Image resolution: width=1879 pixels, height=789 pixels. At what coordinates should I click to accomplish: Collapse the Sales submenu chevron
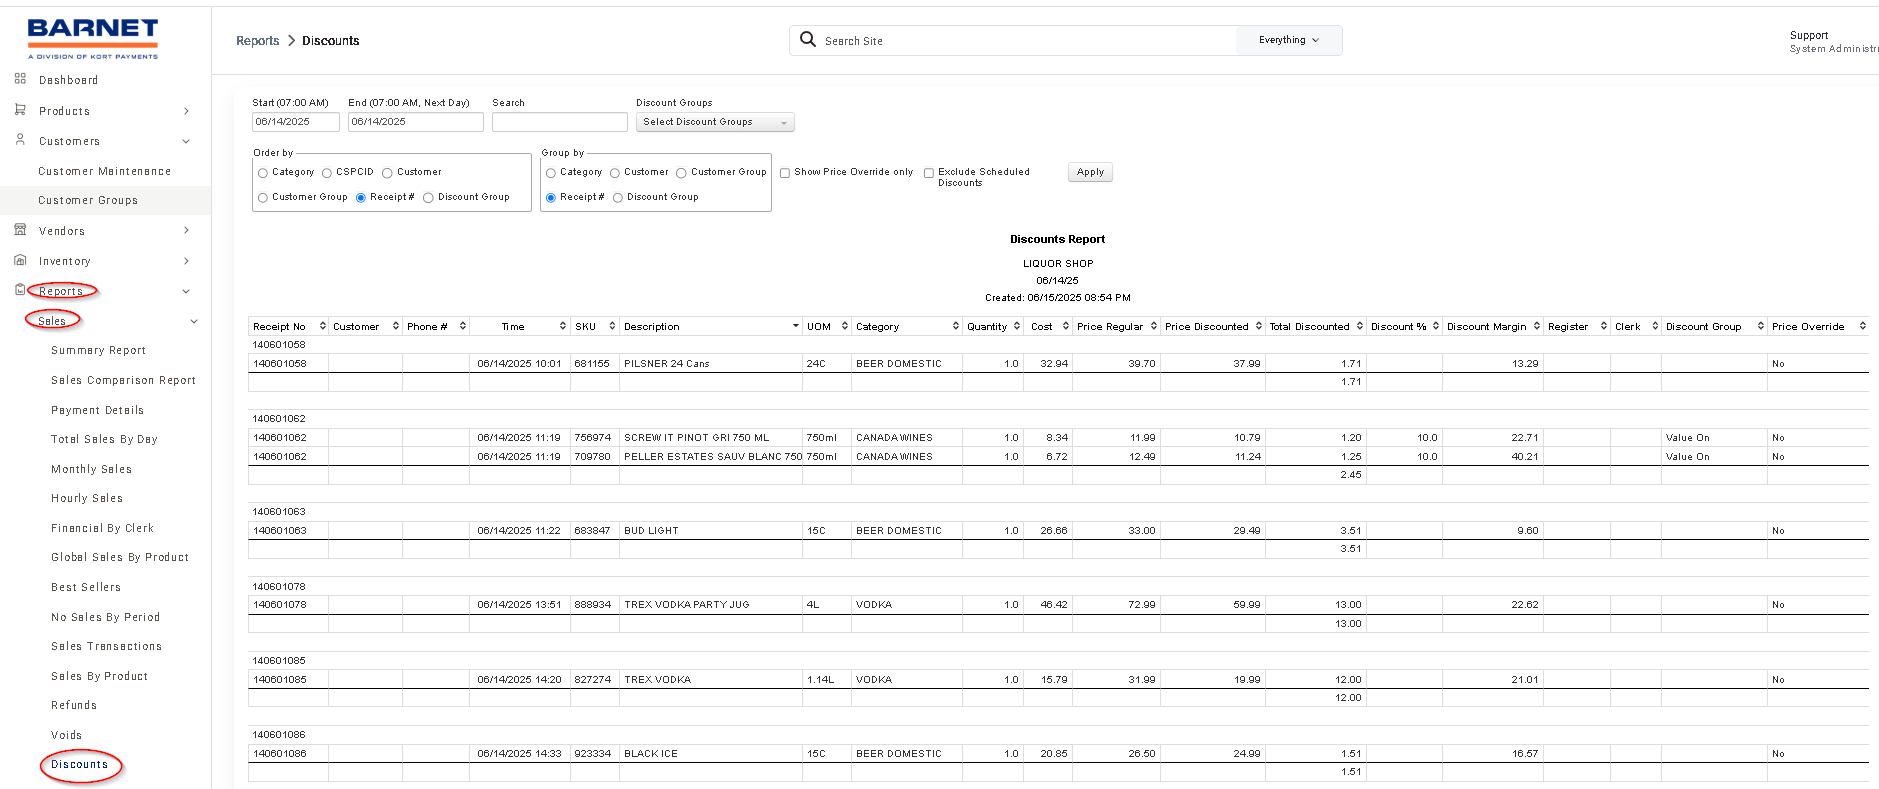click(x=194, y=321)
